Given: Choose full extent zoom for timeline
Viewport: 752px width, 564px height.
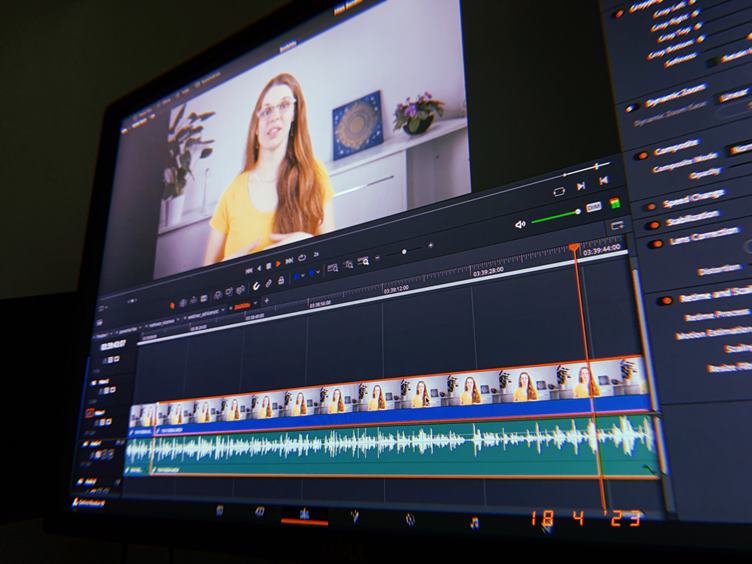Looking at the screenshot, I should click(x=332, y=268).
